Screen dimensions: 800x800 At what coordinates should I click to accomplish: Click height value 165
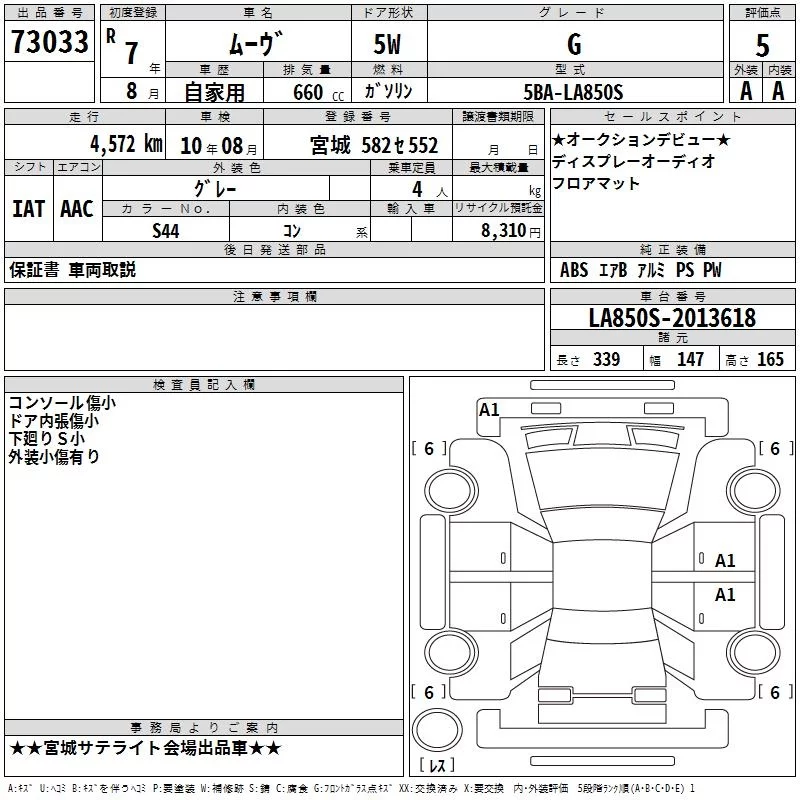[x=770, y=359]
